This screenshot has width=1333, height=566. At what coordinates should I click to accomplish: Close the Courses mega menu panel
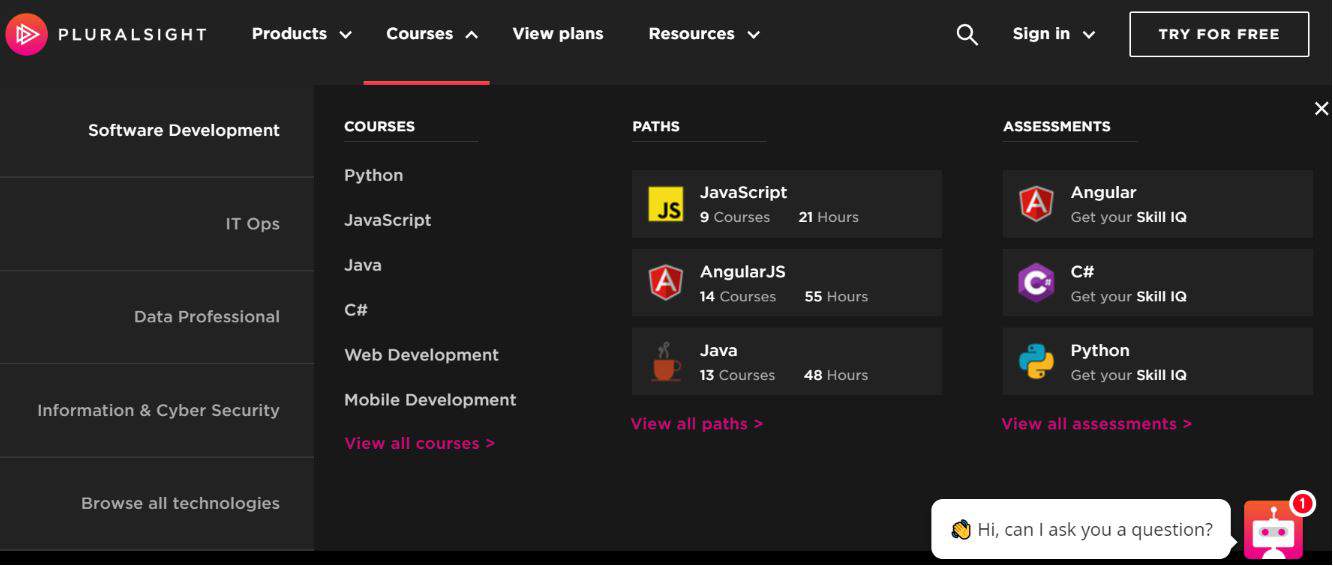pyautogui.click(x=1321, y=109)
